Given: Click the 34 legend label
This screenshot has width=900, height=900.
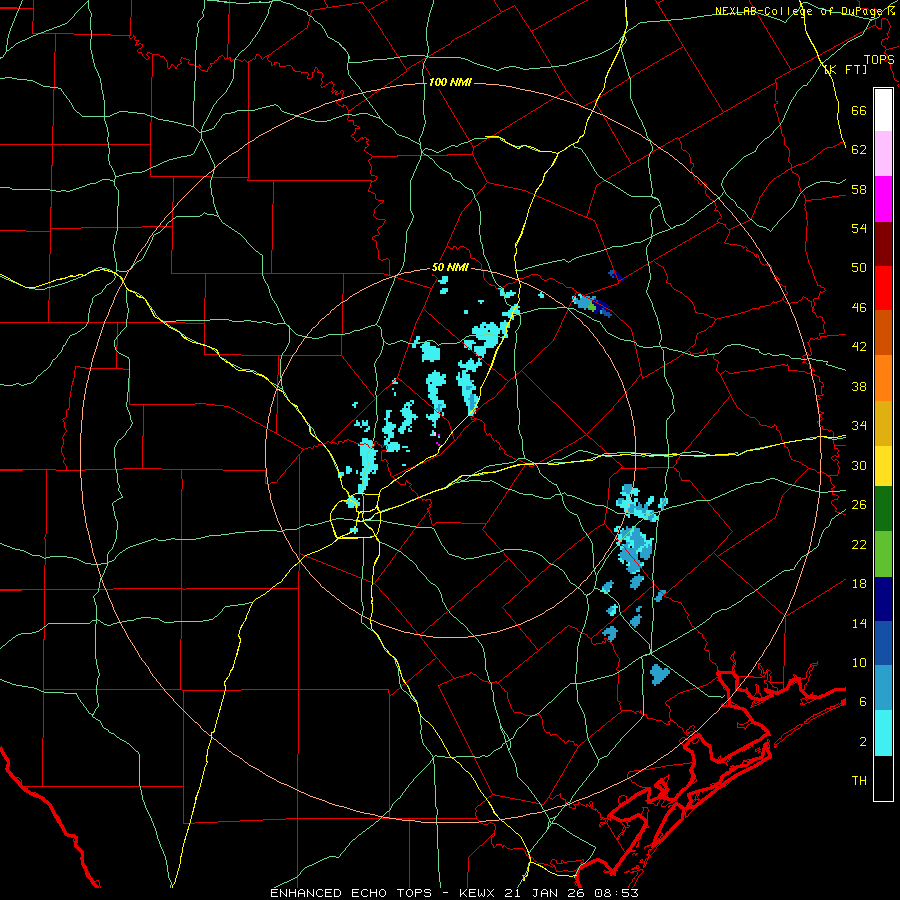Looking at the screenshot, I should (859, 425).
